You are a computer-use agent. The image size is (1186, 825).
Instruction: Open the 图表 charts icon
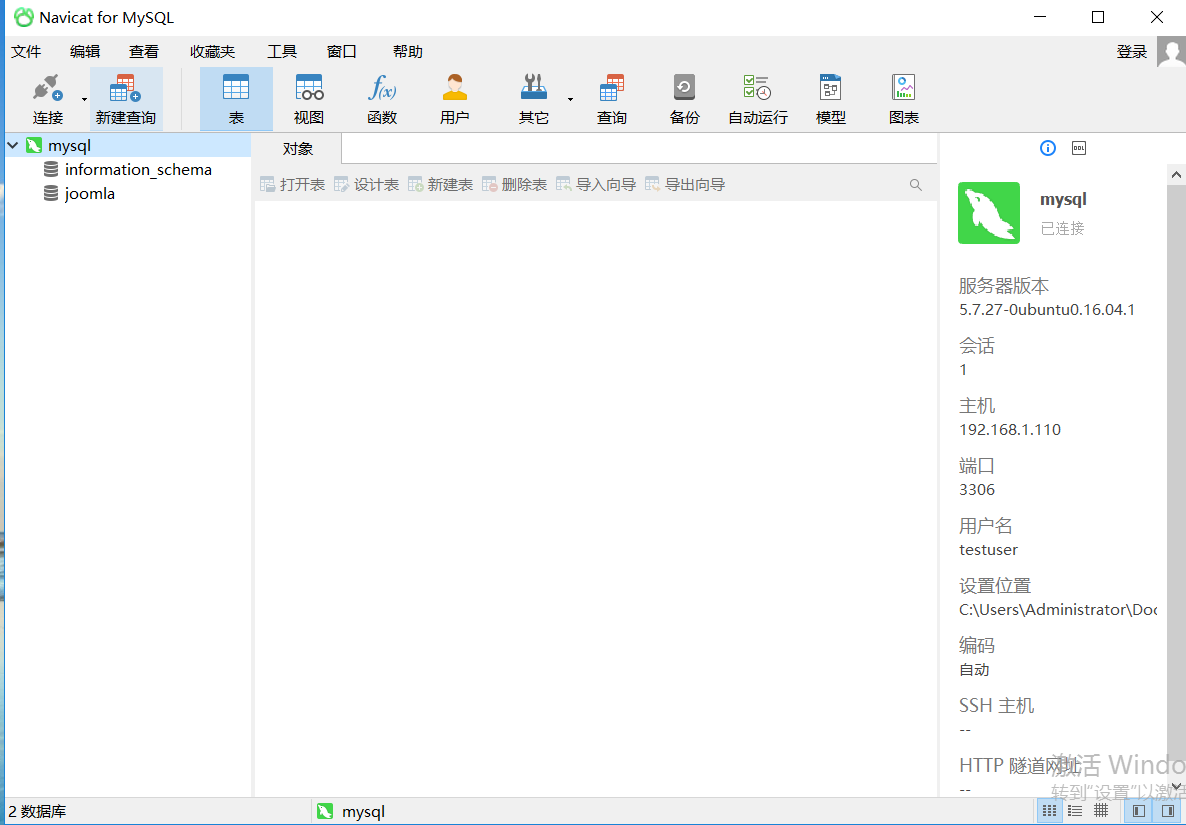click(x=904, y=99)
